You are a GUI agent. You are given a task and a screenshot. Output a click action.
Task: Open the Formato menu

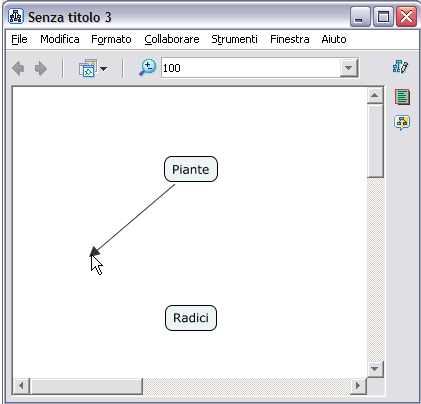(111, 39)
